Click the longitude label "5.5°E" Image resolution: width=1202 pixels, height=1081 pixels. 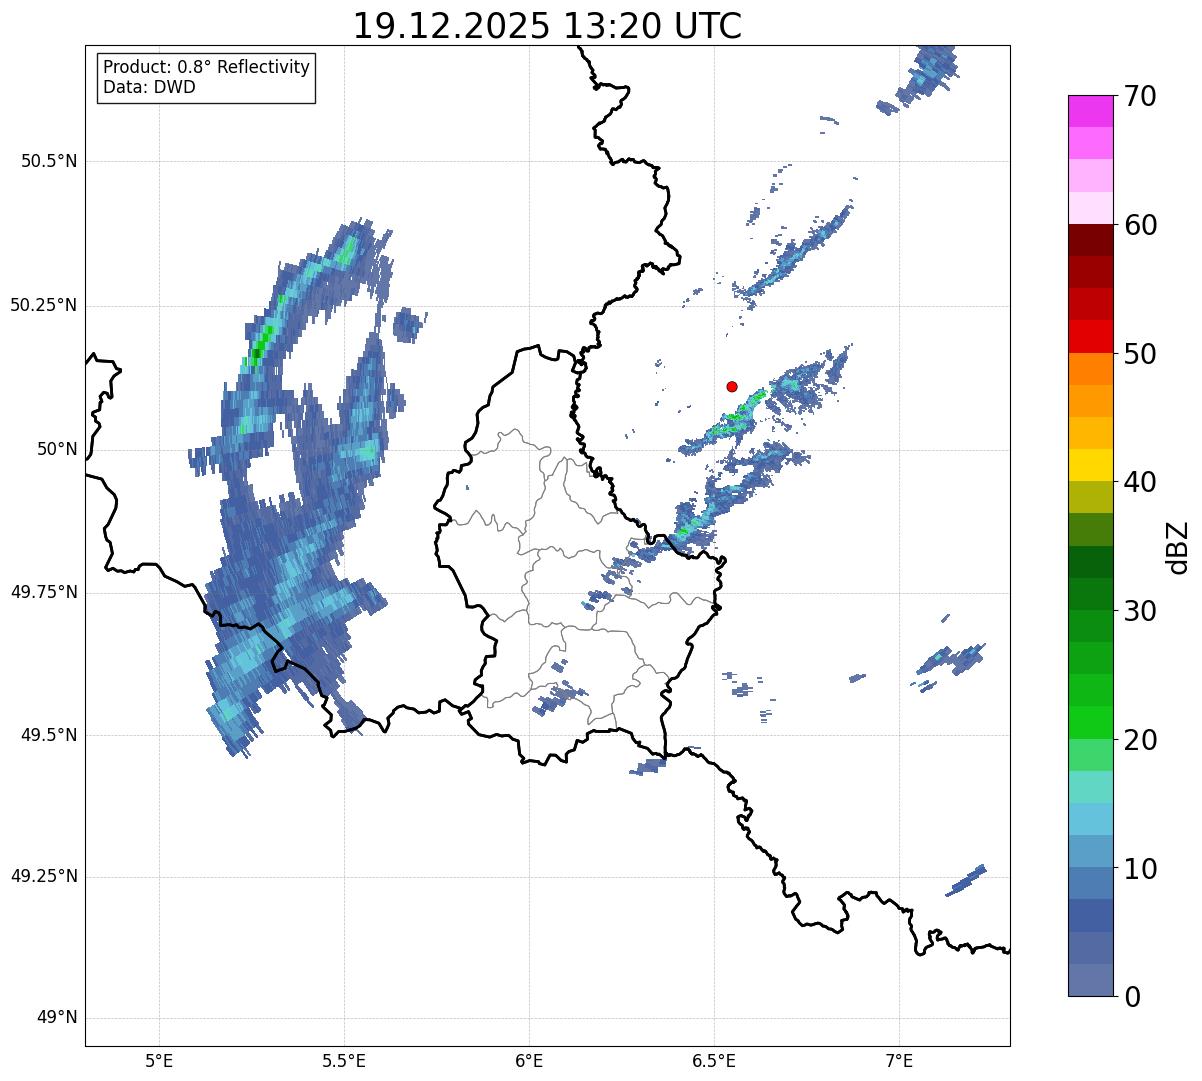click(344, 1061)
